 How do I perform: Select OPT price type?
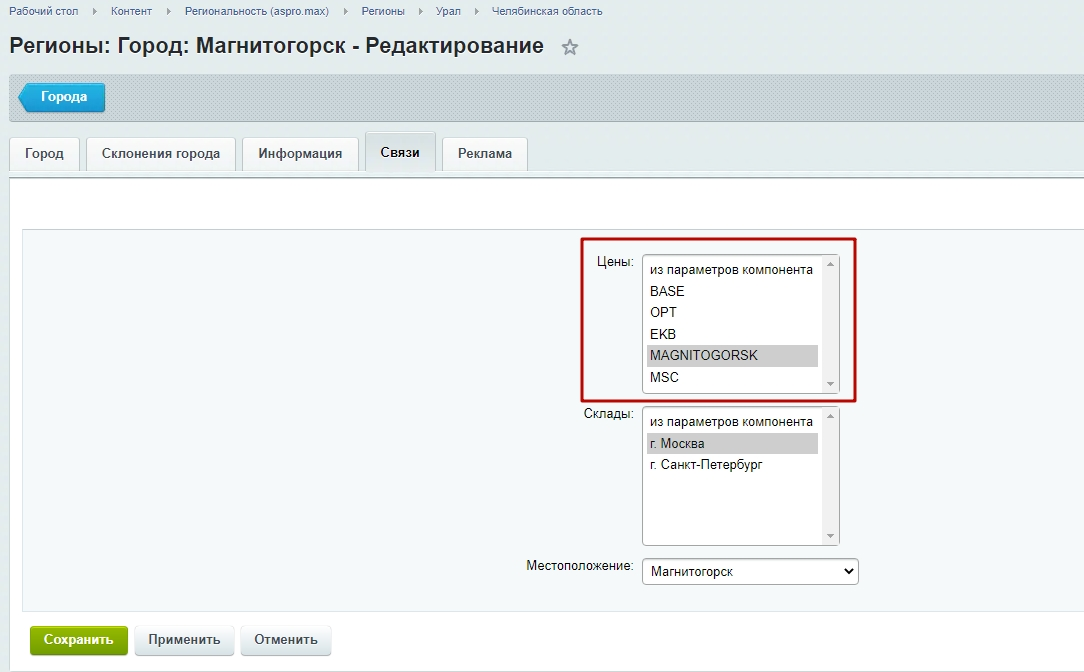click(x=663, y=313)
